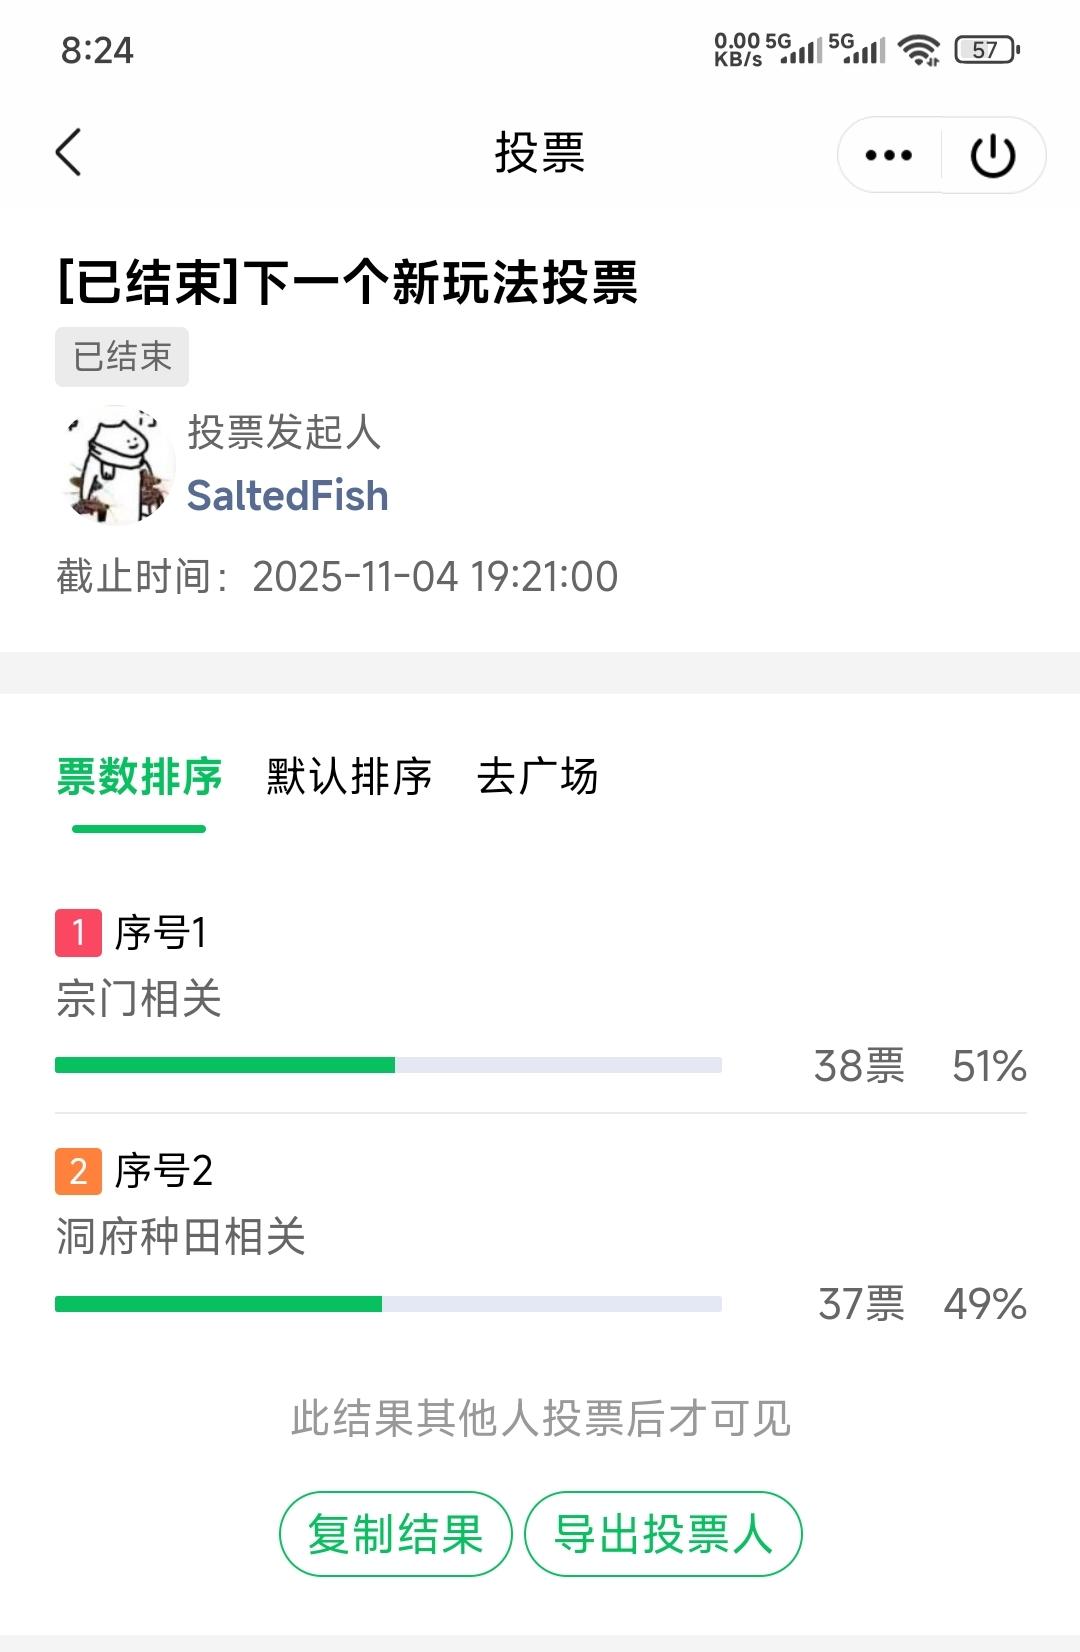Open SaltedFish profile name link
This screenshot has width=1080, height=1652.
(288, 496)
